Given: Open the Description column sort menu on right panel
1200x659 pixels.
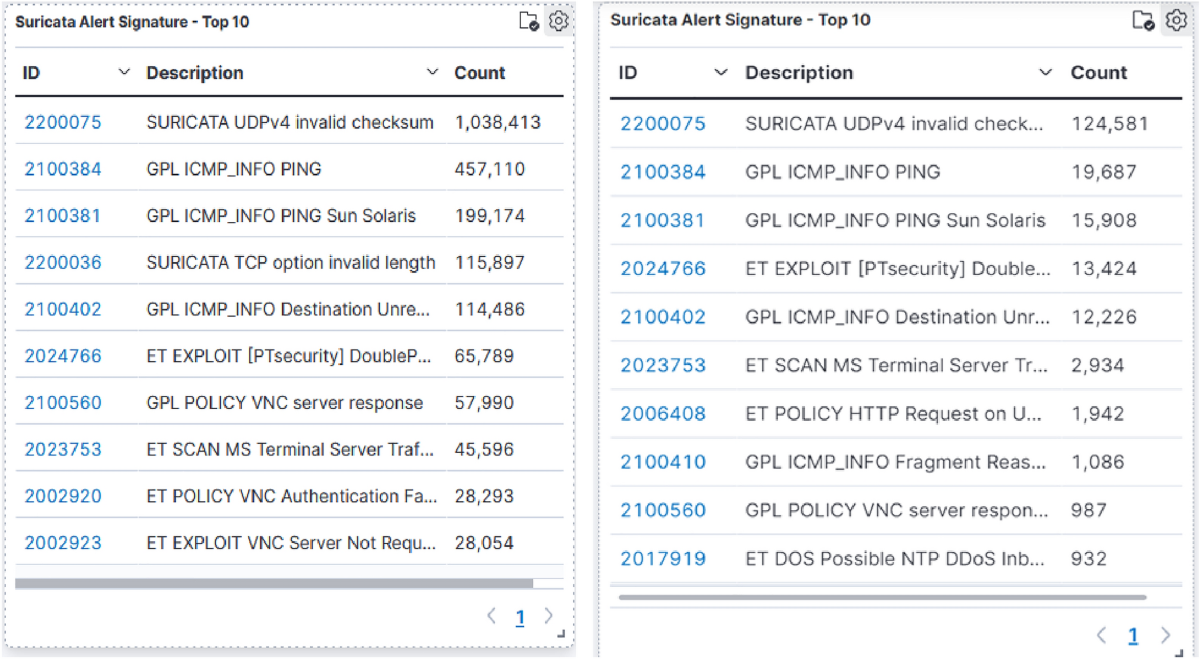Looking at the screenshot, I should (x=1044, y=72).
